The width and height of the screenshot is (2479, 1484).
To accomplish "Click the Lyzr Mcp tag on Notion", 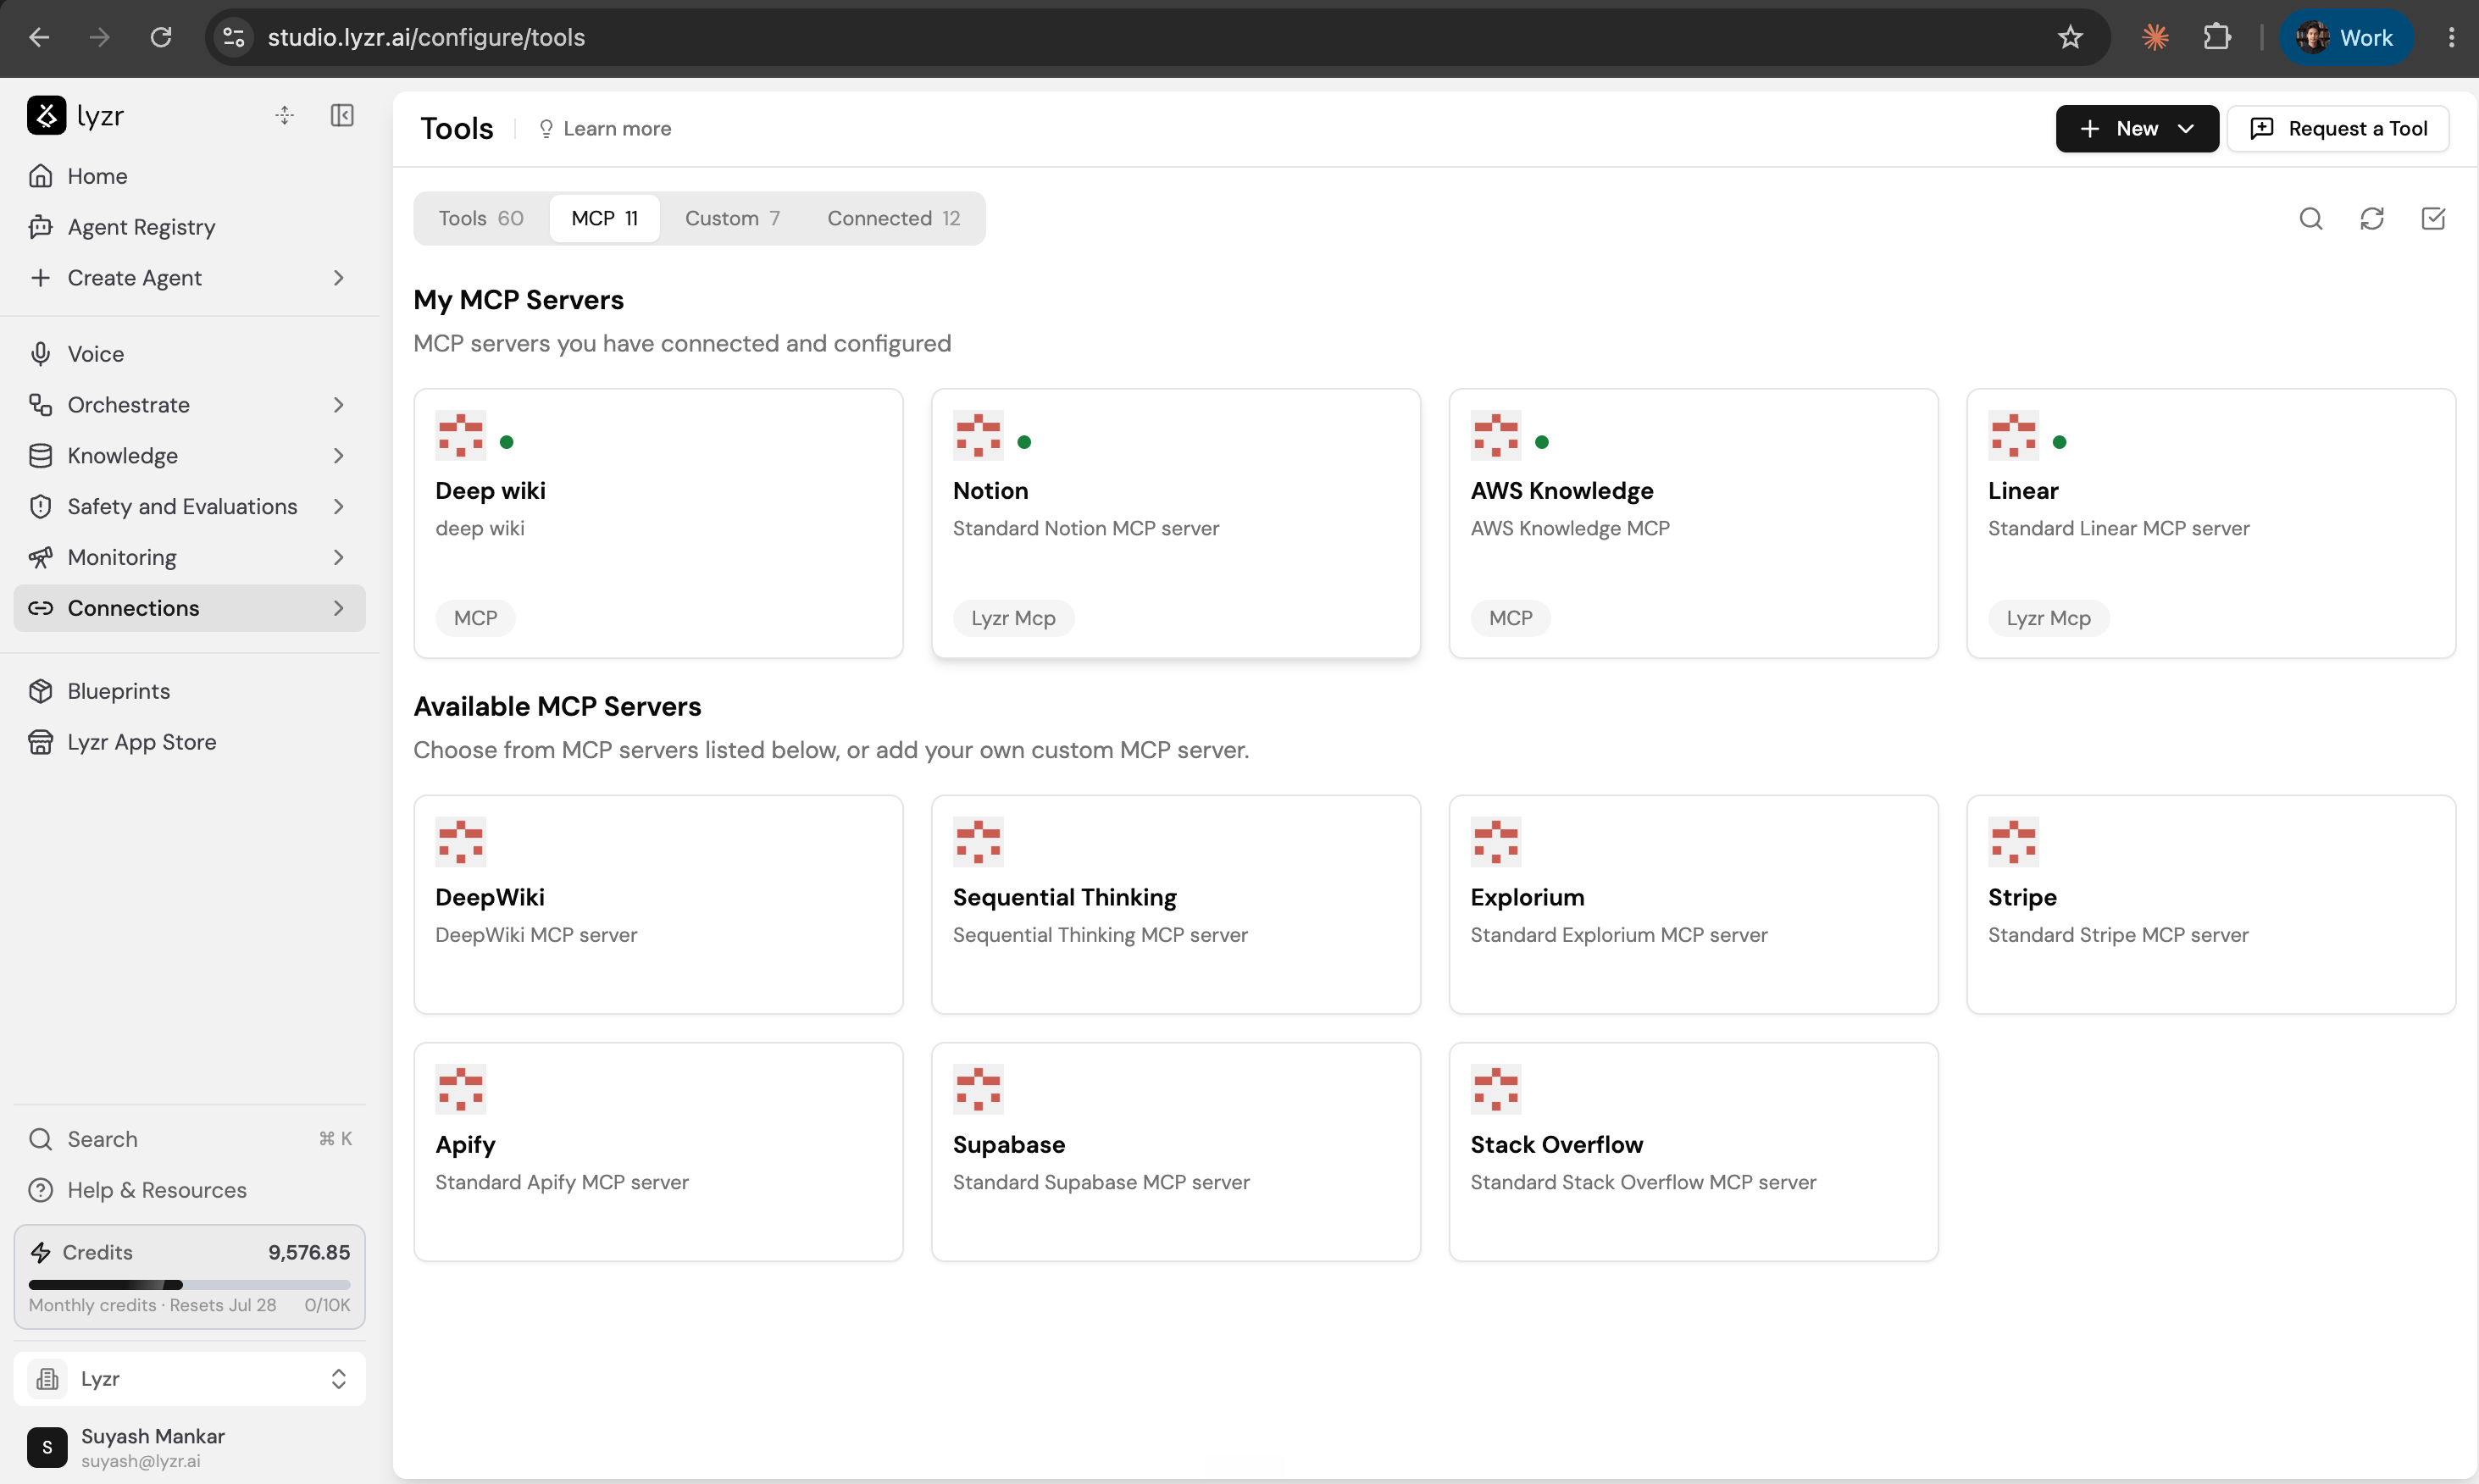I will pyautogui.click(x=1013, y=618).
